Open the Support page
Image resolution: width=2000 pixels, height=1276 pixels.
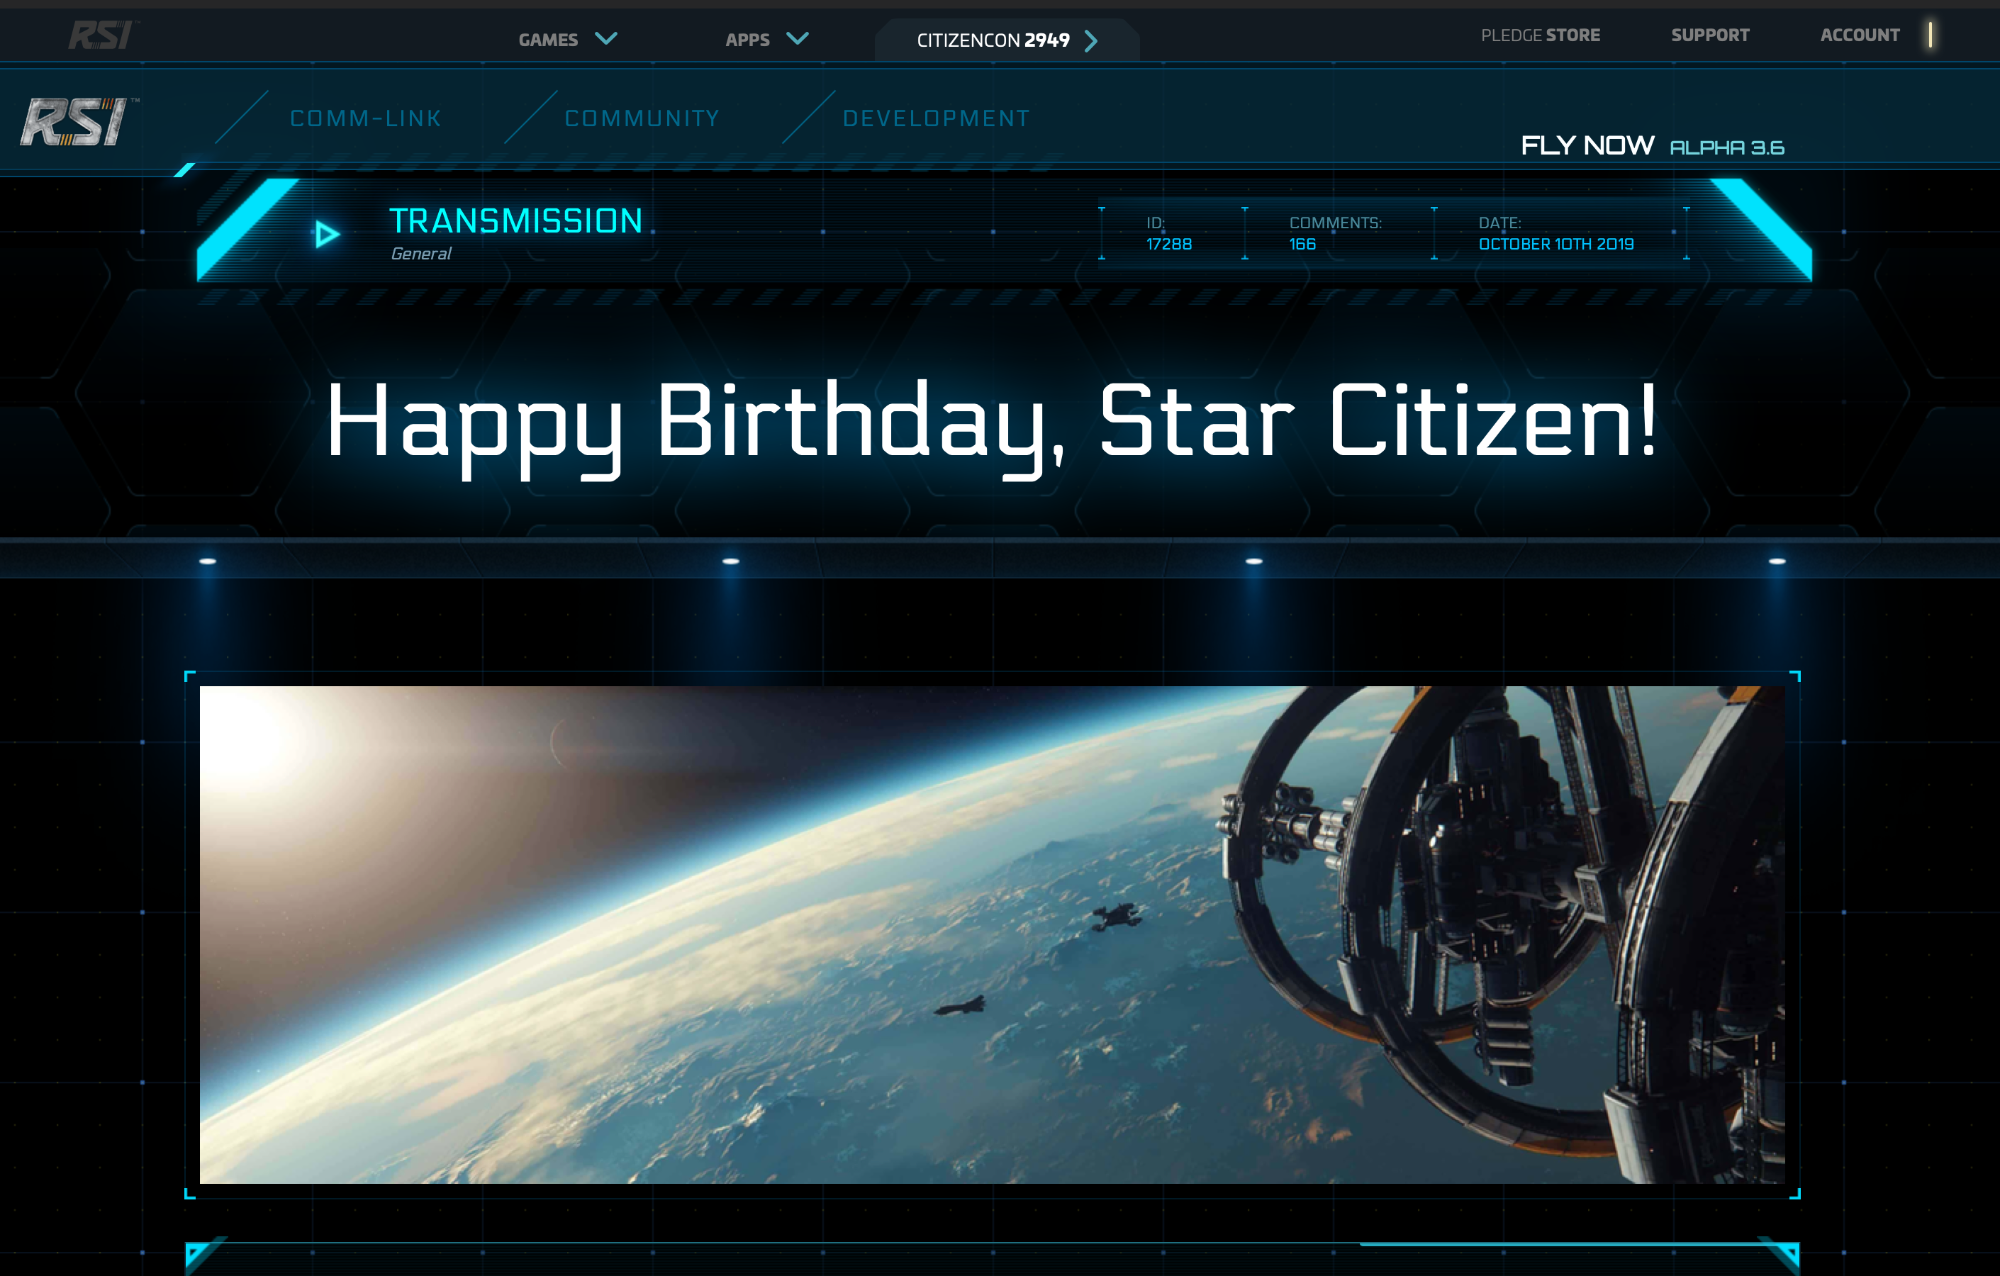click(1710, 35)
